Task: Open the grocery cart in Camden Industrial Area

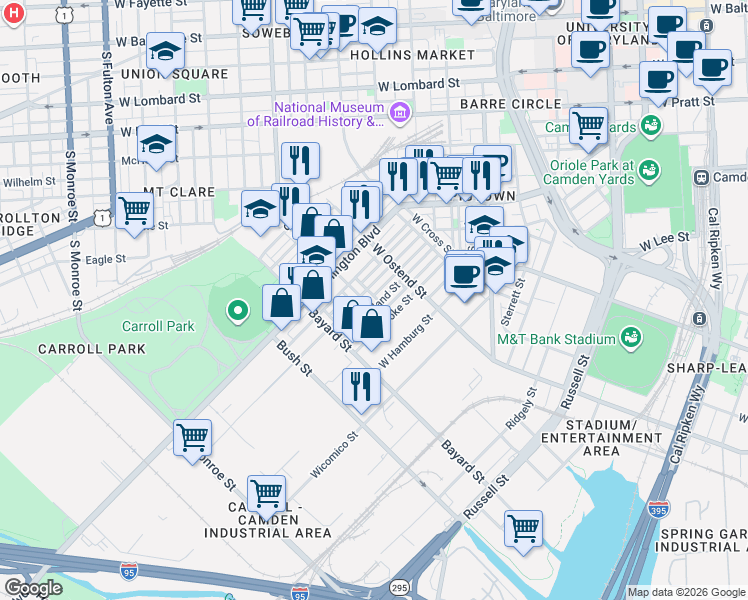Action: [267, 496]
